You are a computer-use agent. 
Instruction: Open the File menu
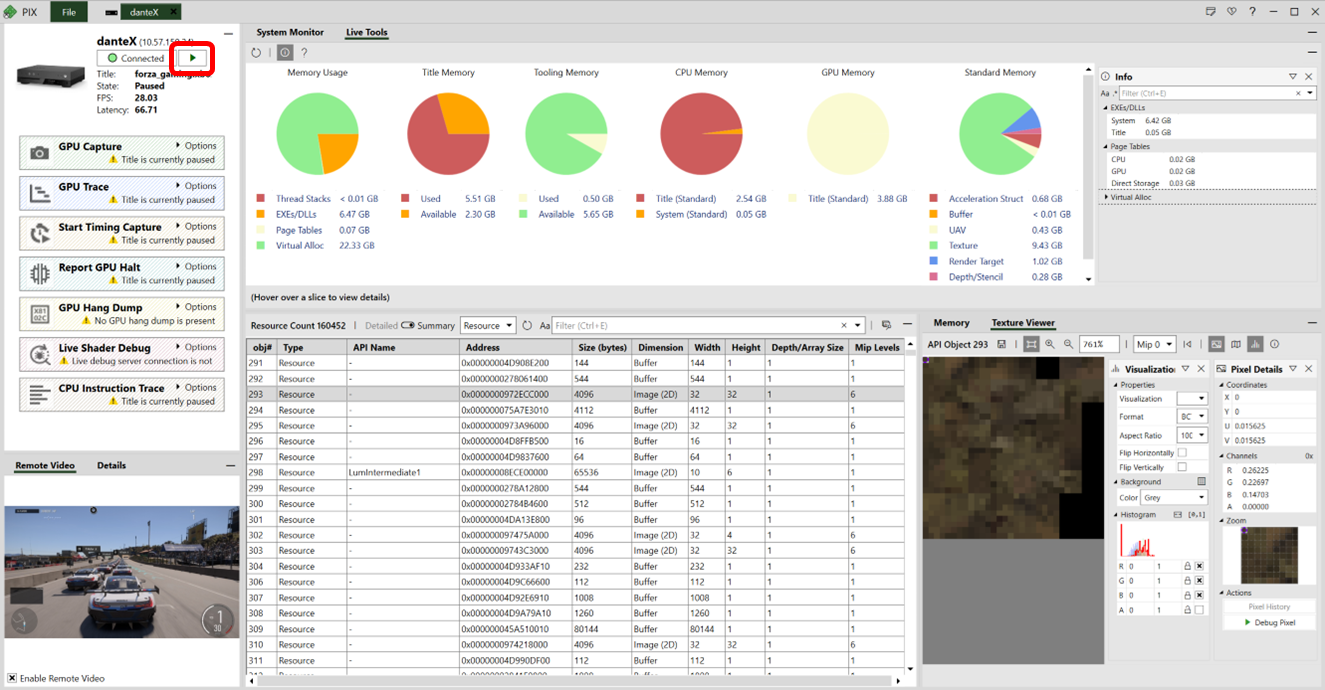pyautogui.click(x=68, y=12)
